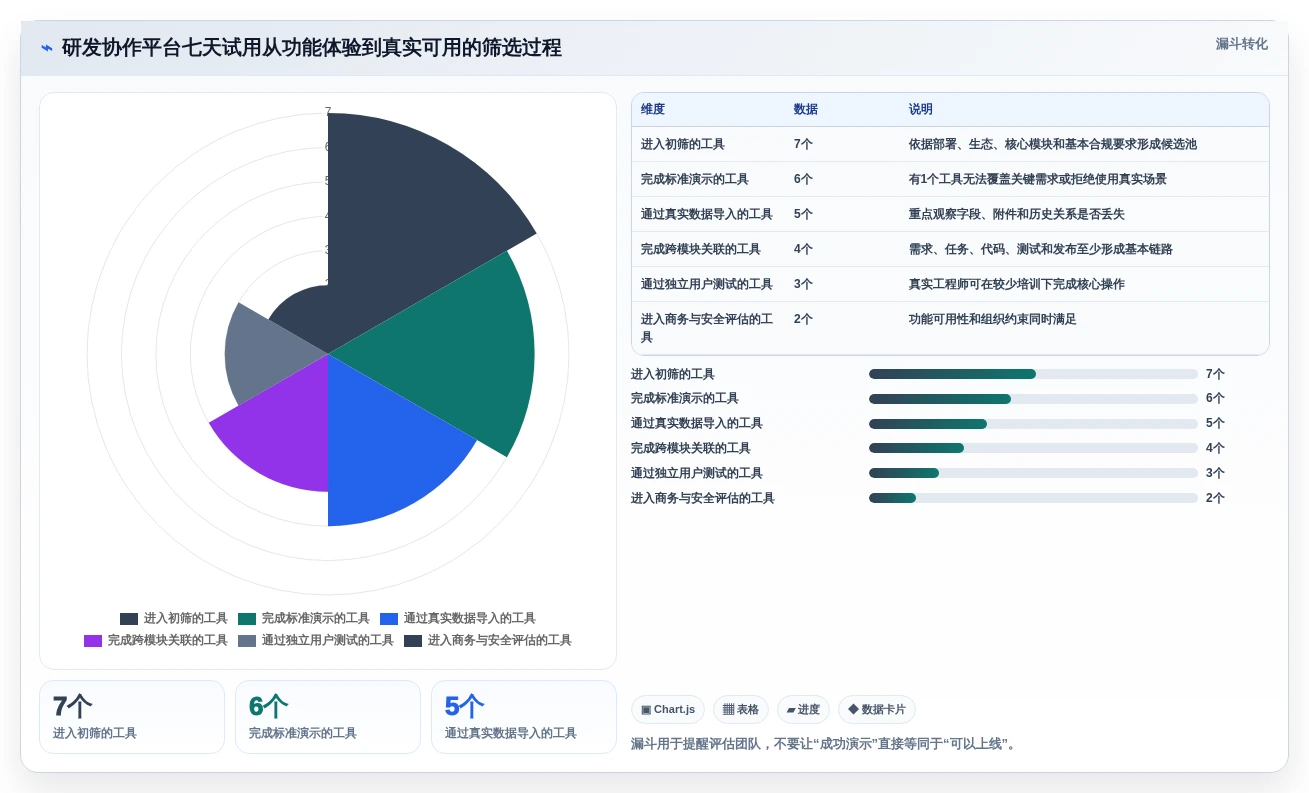This screenshot has height=793, width=1309.
Task: Click progress bar for 进入初筛的工具
Action: (1033, 374)
